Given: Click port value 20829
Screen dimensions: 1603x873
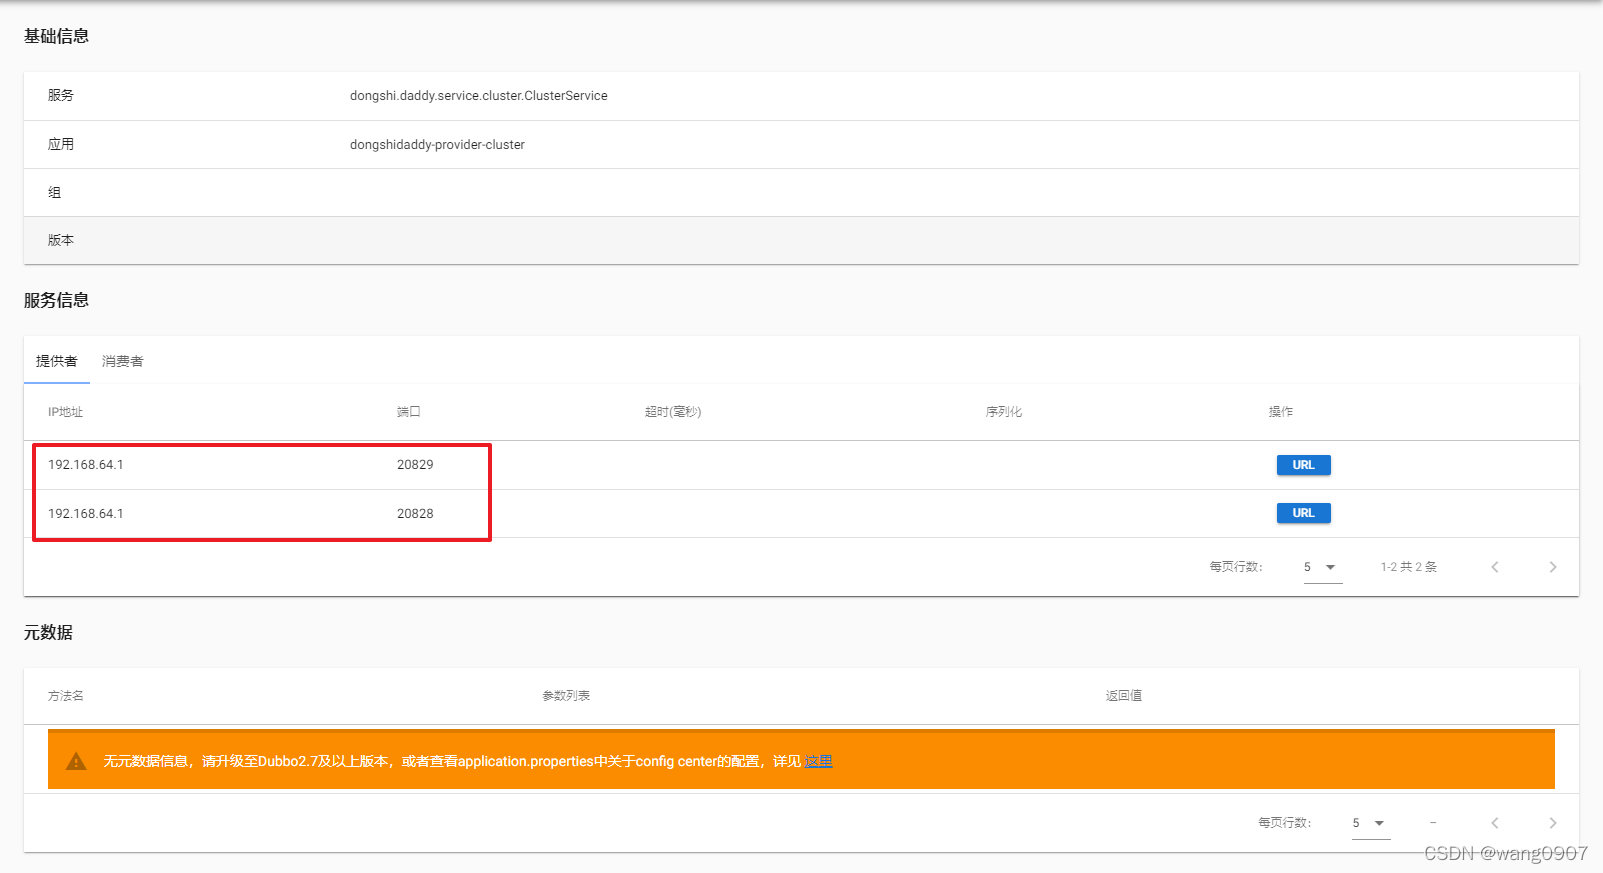Looking at the screenshot, I should [x=415, y=465].
